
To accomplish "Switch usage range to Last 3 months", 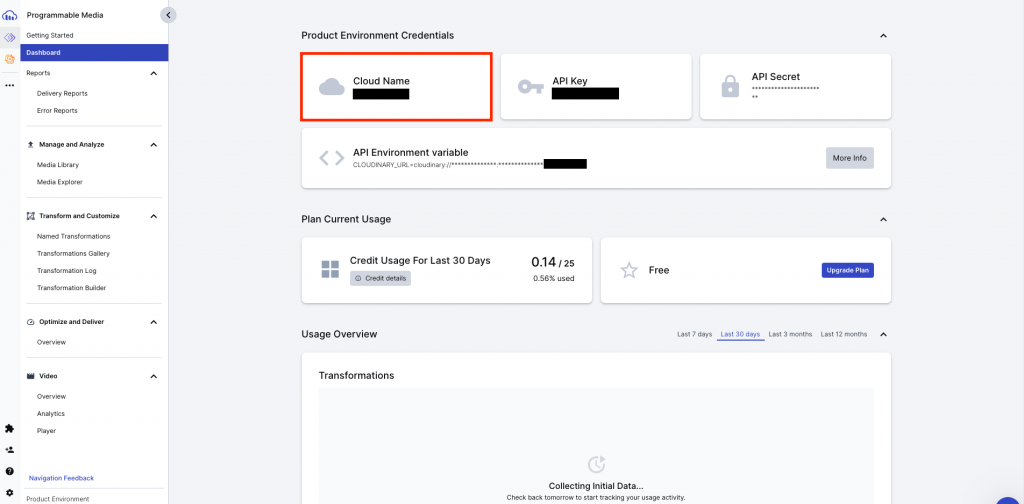I will click(x=790, y=334).
